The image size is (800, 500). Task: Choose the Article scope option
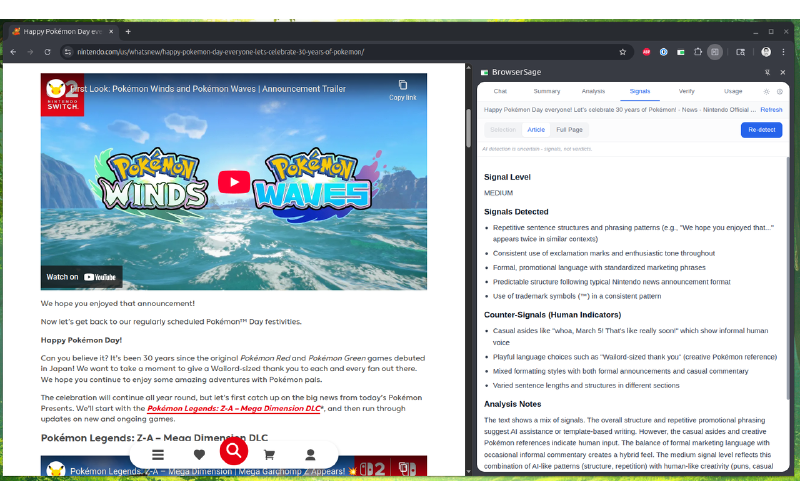tap(536, 130)
